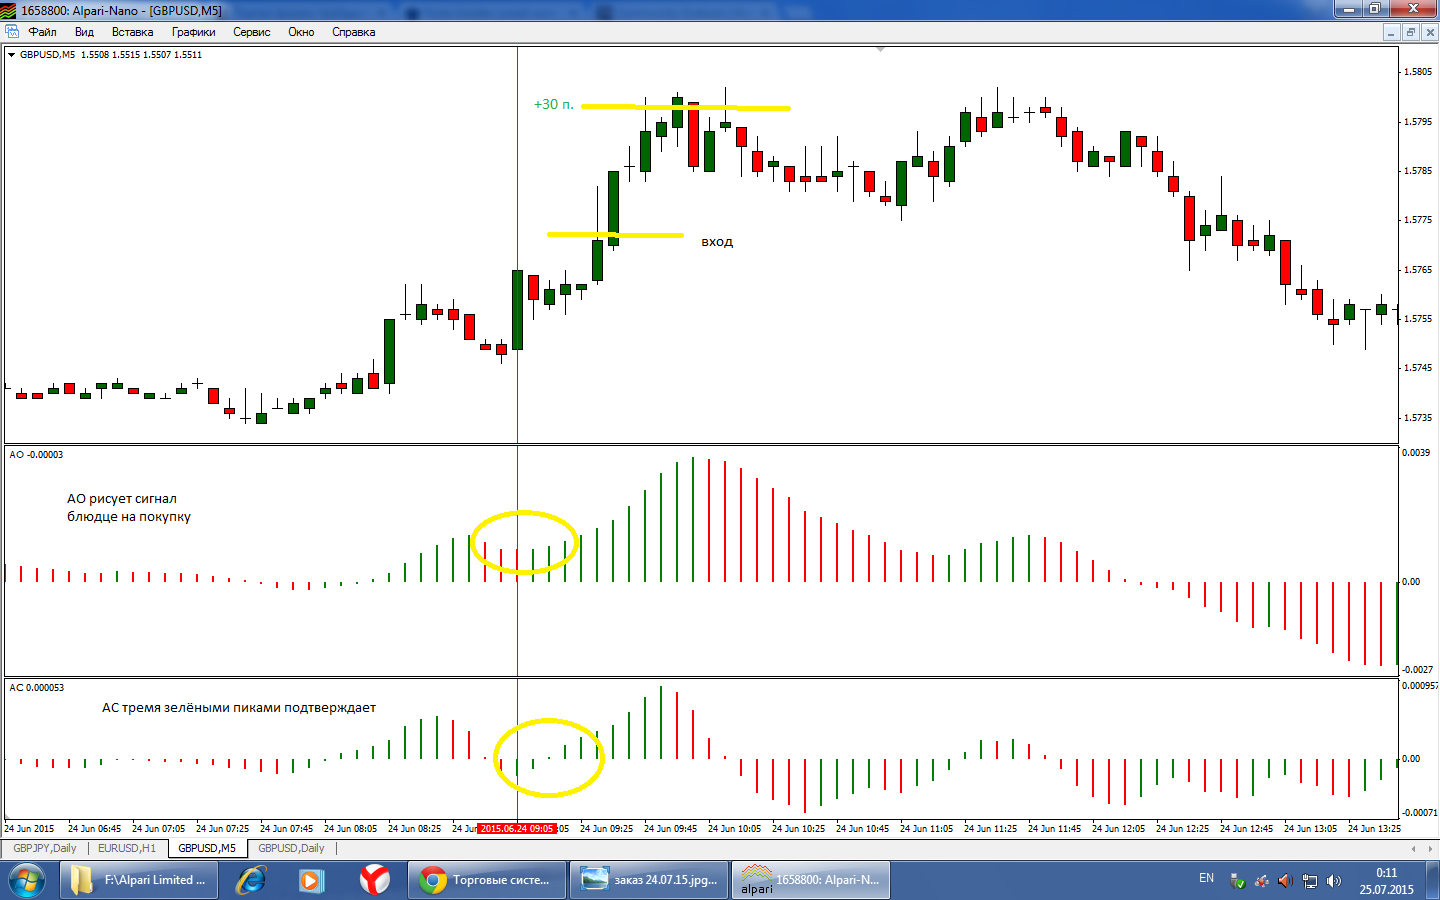This screenshot has width=1440, height=900.
Task: Click the EN language indicator
Action: click(x=1206, y=878)
